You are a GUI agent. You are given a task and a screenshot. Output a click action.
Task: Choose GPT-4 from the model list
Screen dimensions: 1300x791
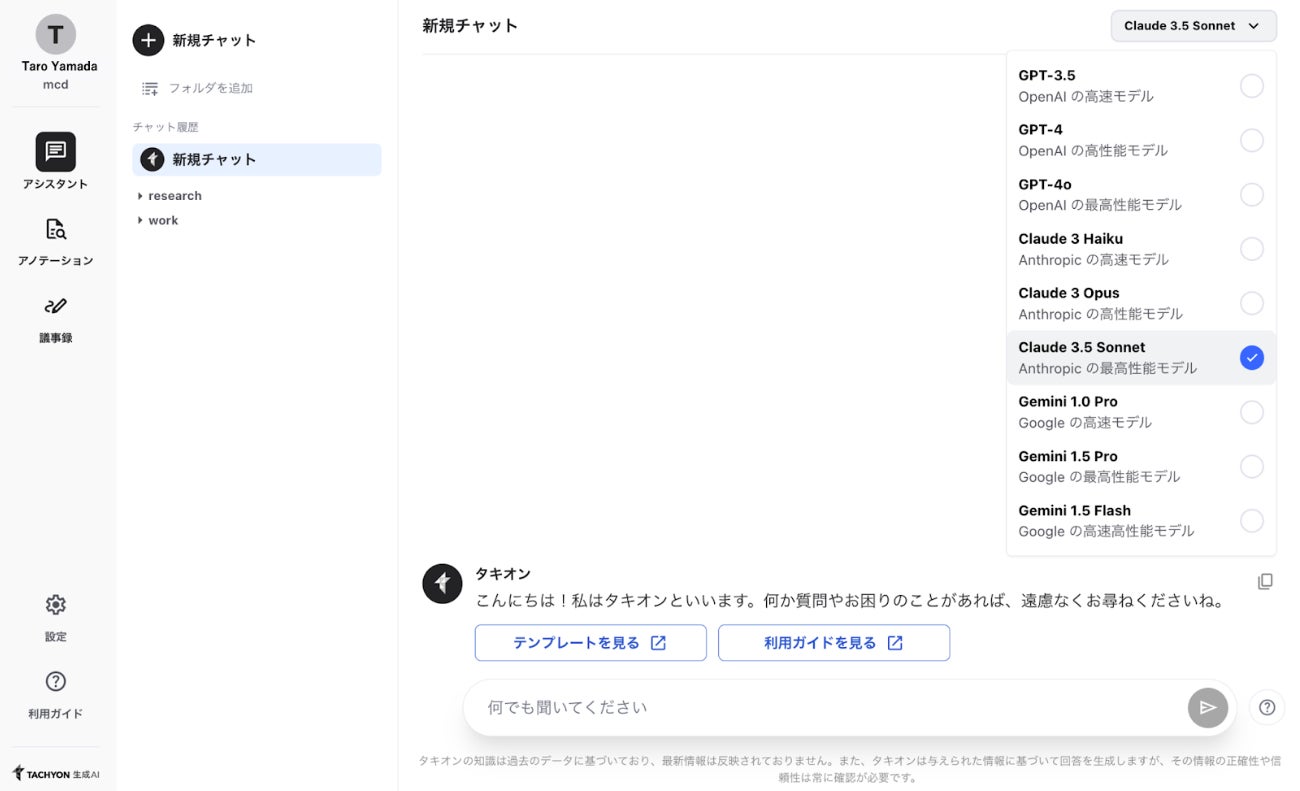click(1141, 140)
